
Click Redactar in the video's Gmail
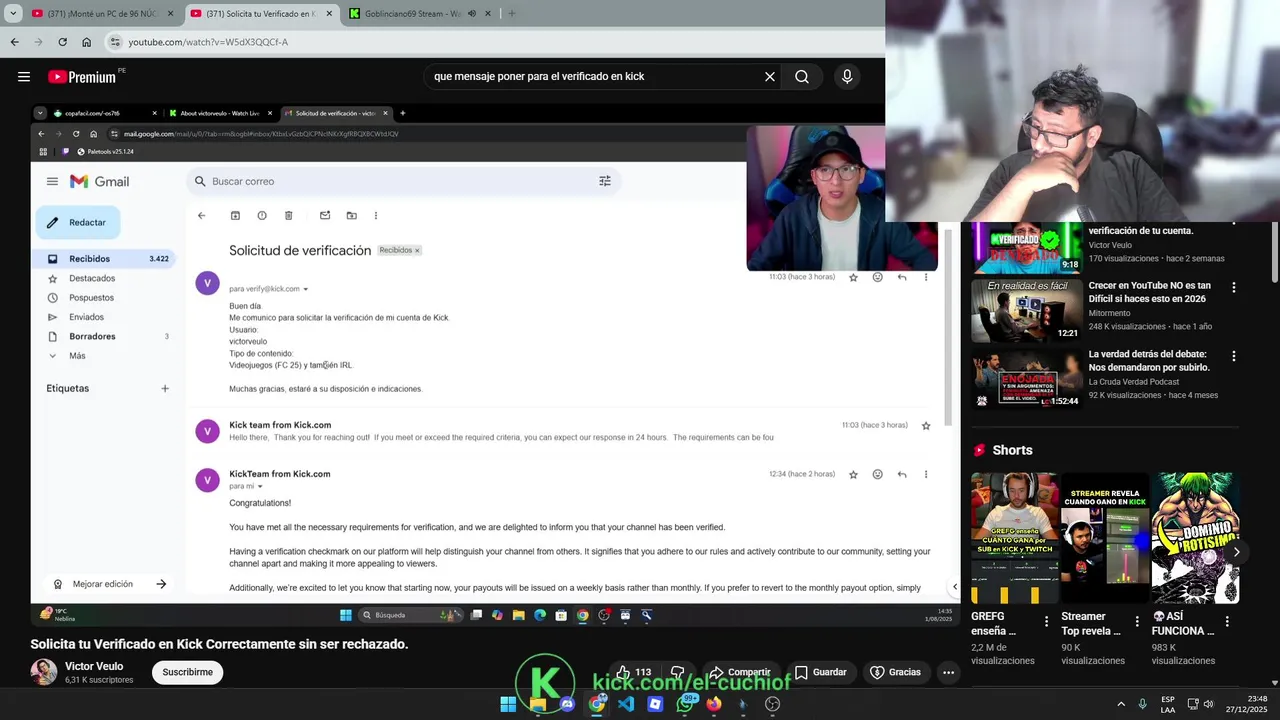(x=78, y=222)
